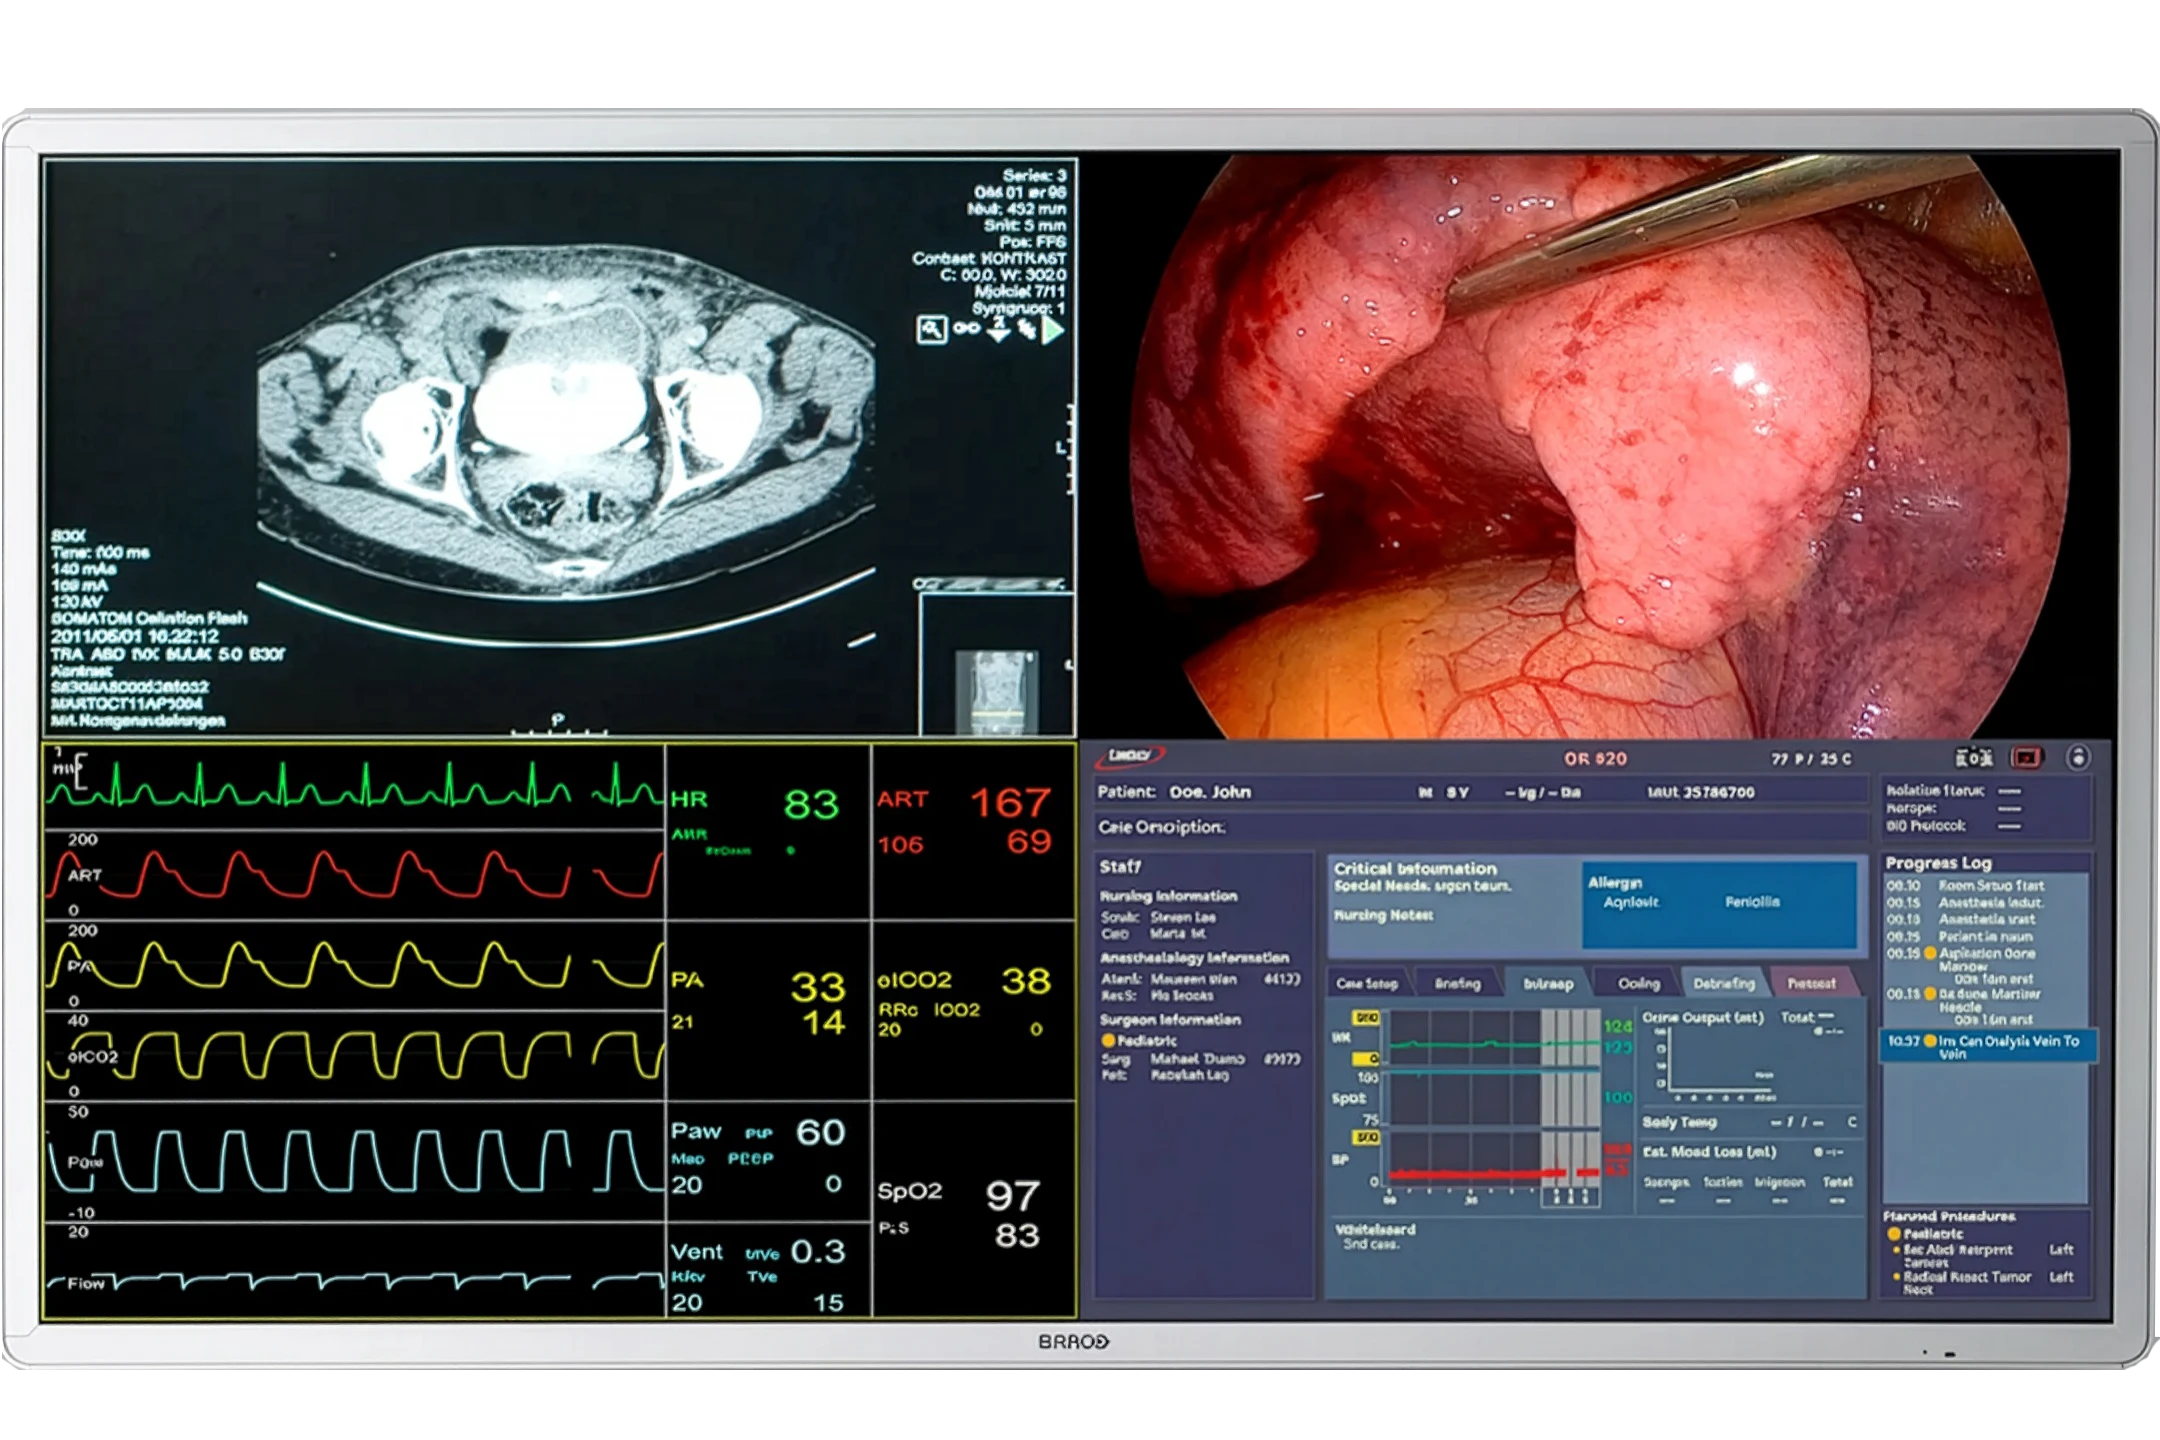Click the green ECG waveform trace
The height and width of the screenshot is (1440, 2160).
point(355,785)
